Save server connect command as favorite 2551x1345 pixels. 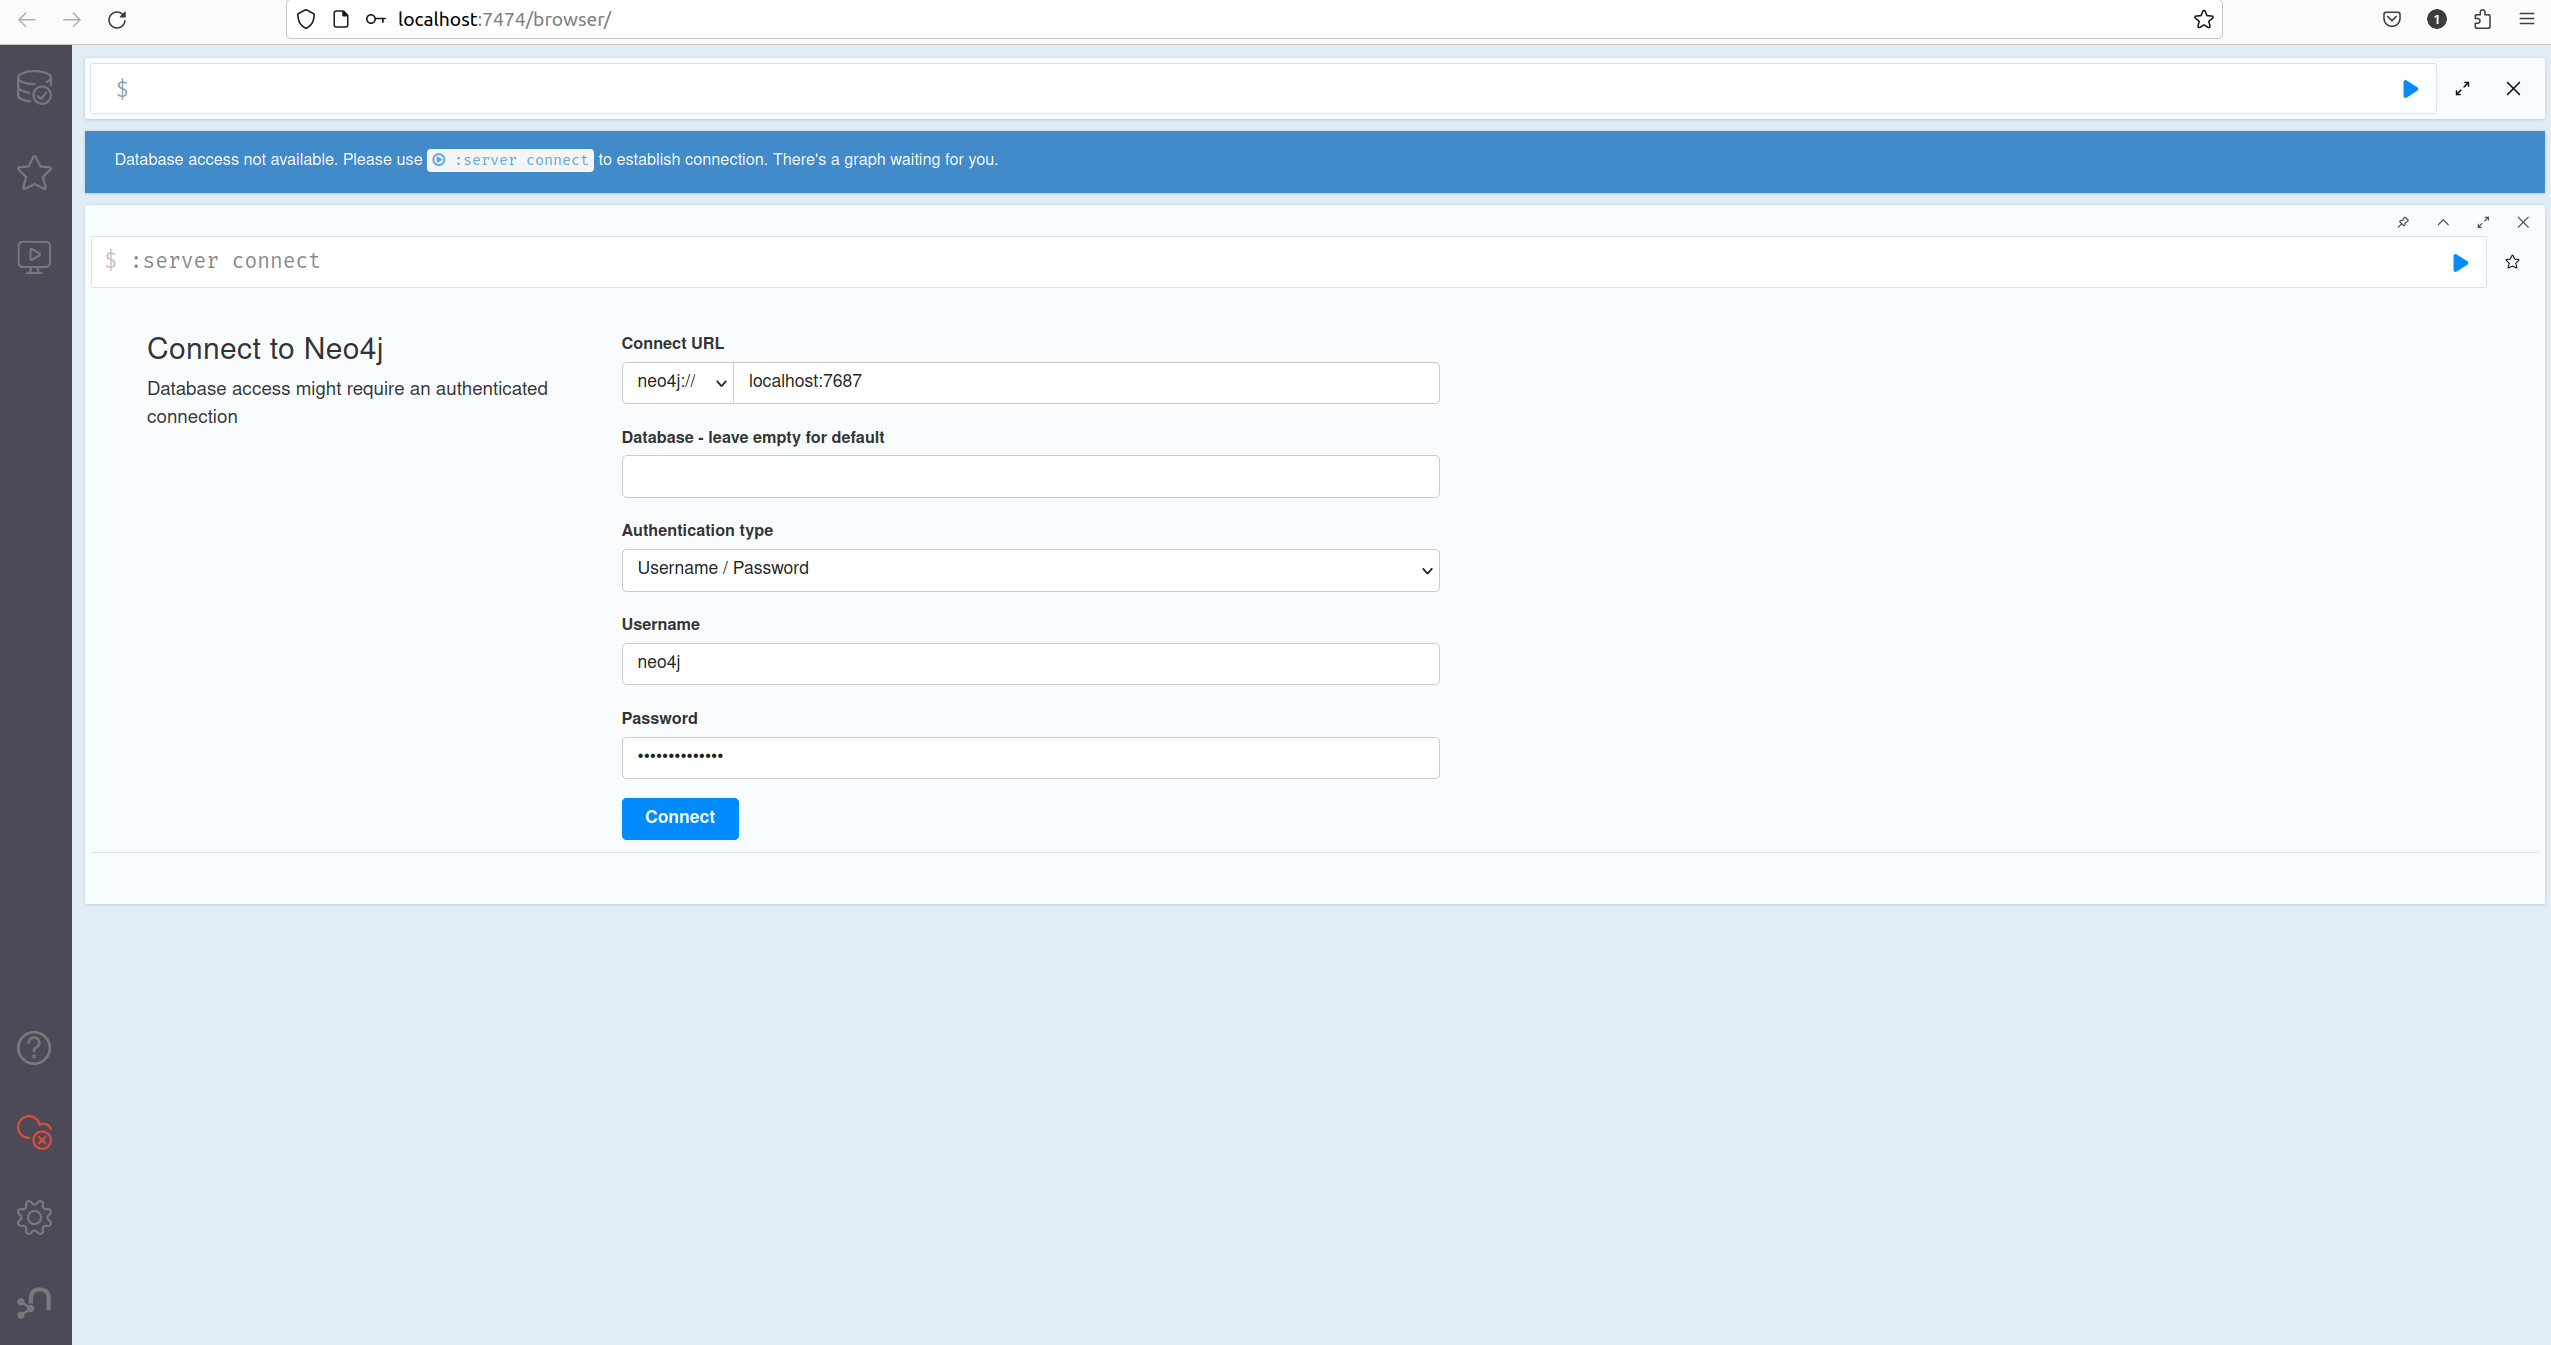(2512, 262)
